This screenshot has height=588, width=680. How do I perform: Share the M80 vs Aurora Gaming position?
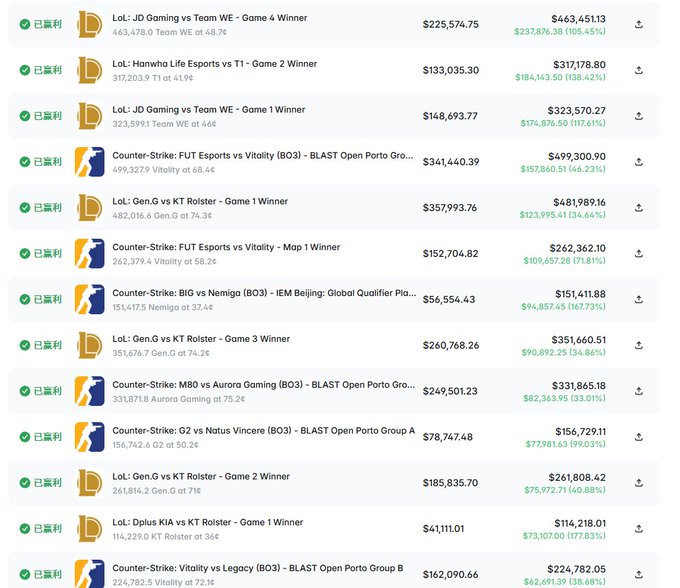click(638, 391)
